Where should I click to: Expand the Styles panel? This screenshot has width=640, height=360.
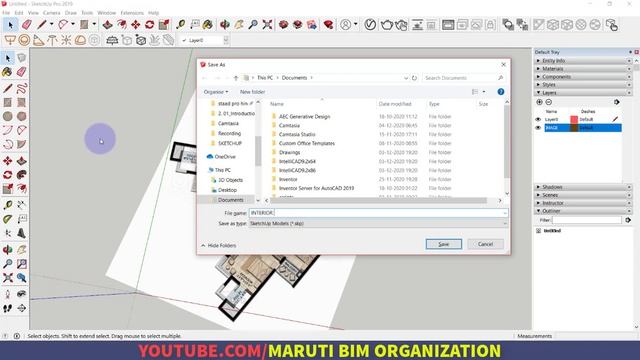pos(583,84)
